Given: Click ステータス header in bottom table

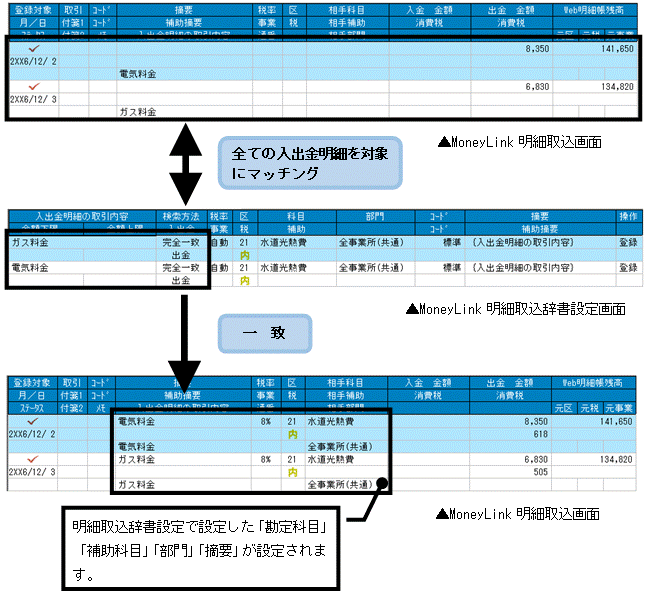Looking at the screenshot, I should 32,408.
